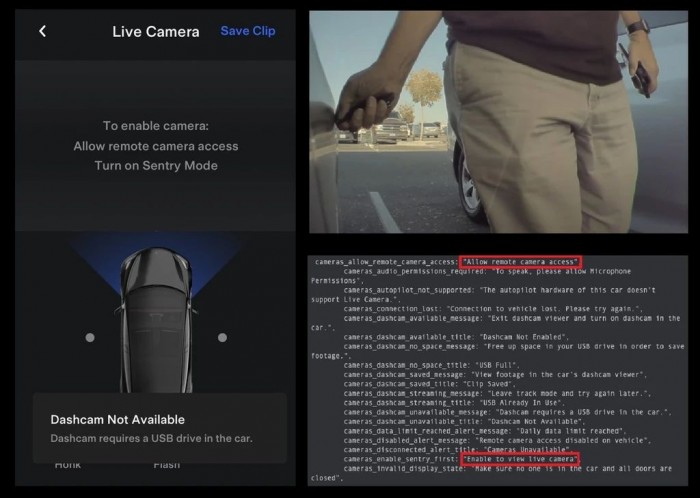The height and width of the screenshot is (498, 700).
Task: Click the "Cameras Unavailable" string in code
Action: [527, 449]
